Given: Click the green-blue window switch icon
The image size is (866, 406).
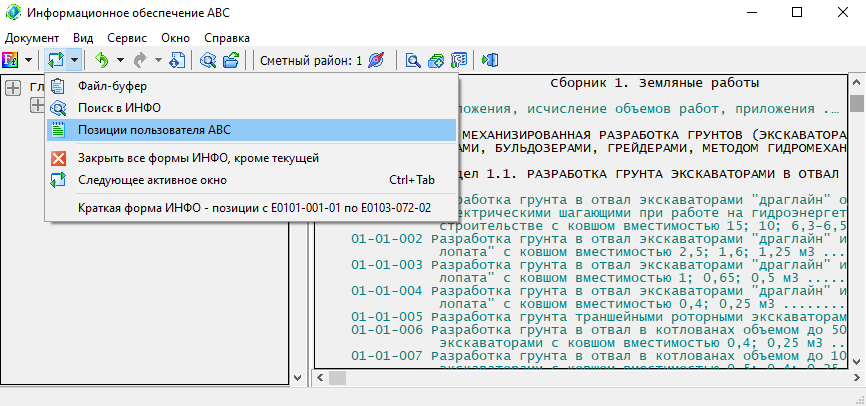Looking at the screenshot, I should 56,60.
